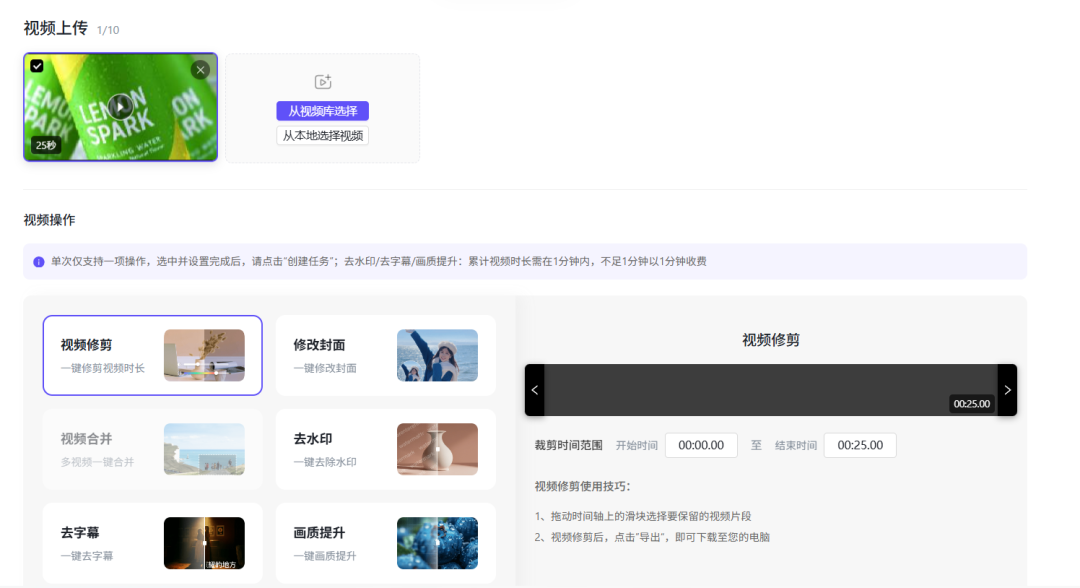Screen dimensions: 1080x588
Task: Select the 修改封面 operation card
Action: pyautogui.click(x=385, y=356)
